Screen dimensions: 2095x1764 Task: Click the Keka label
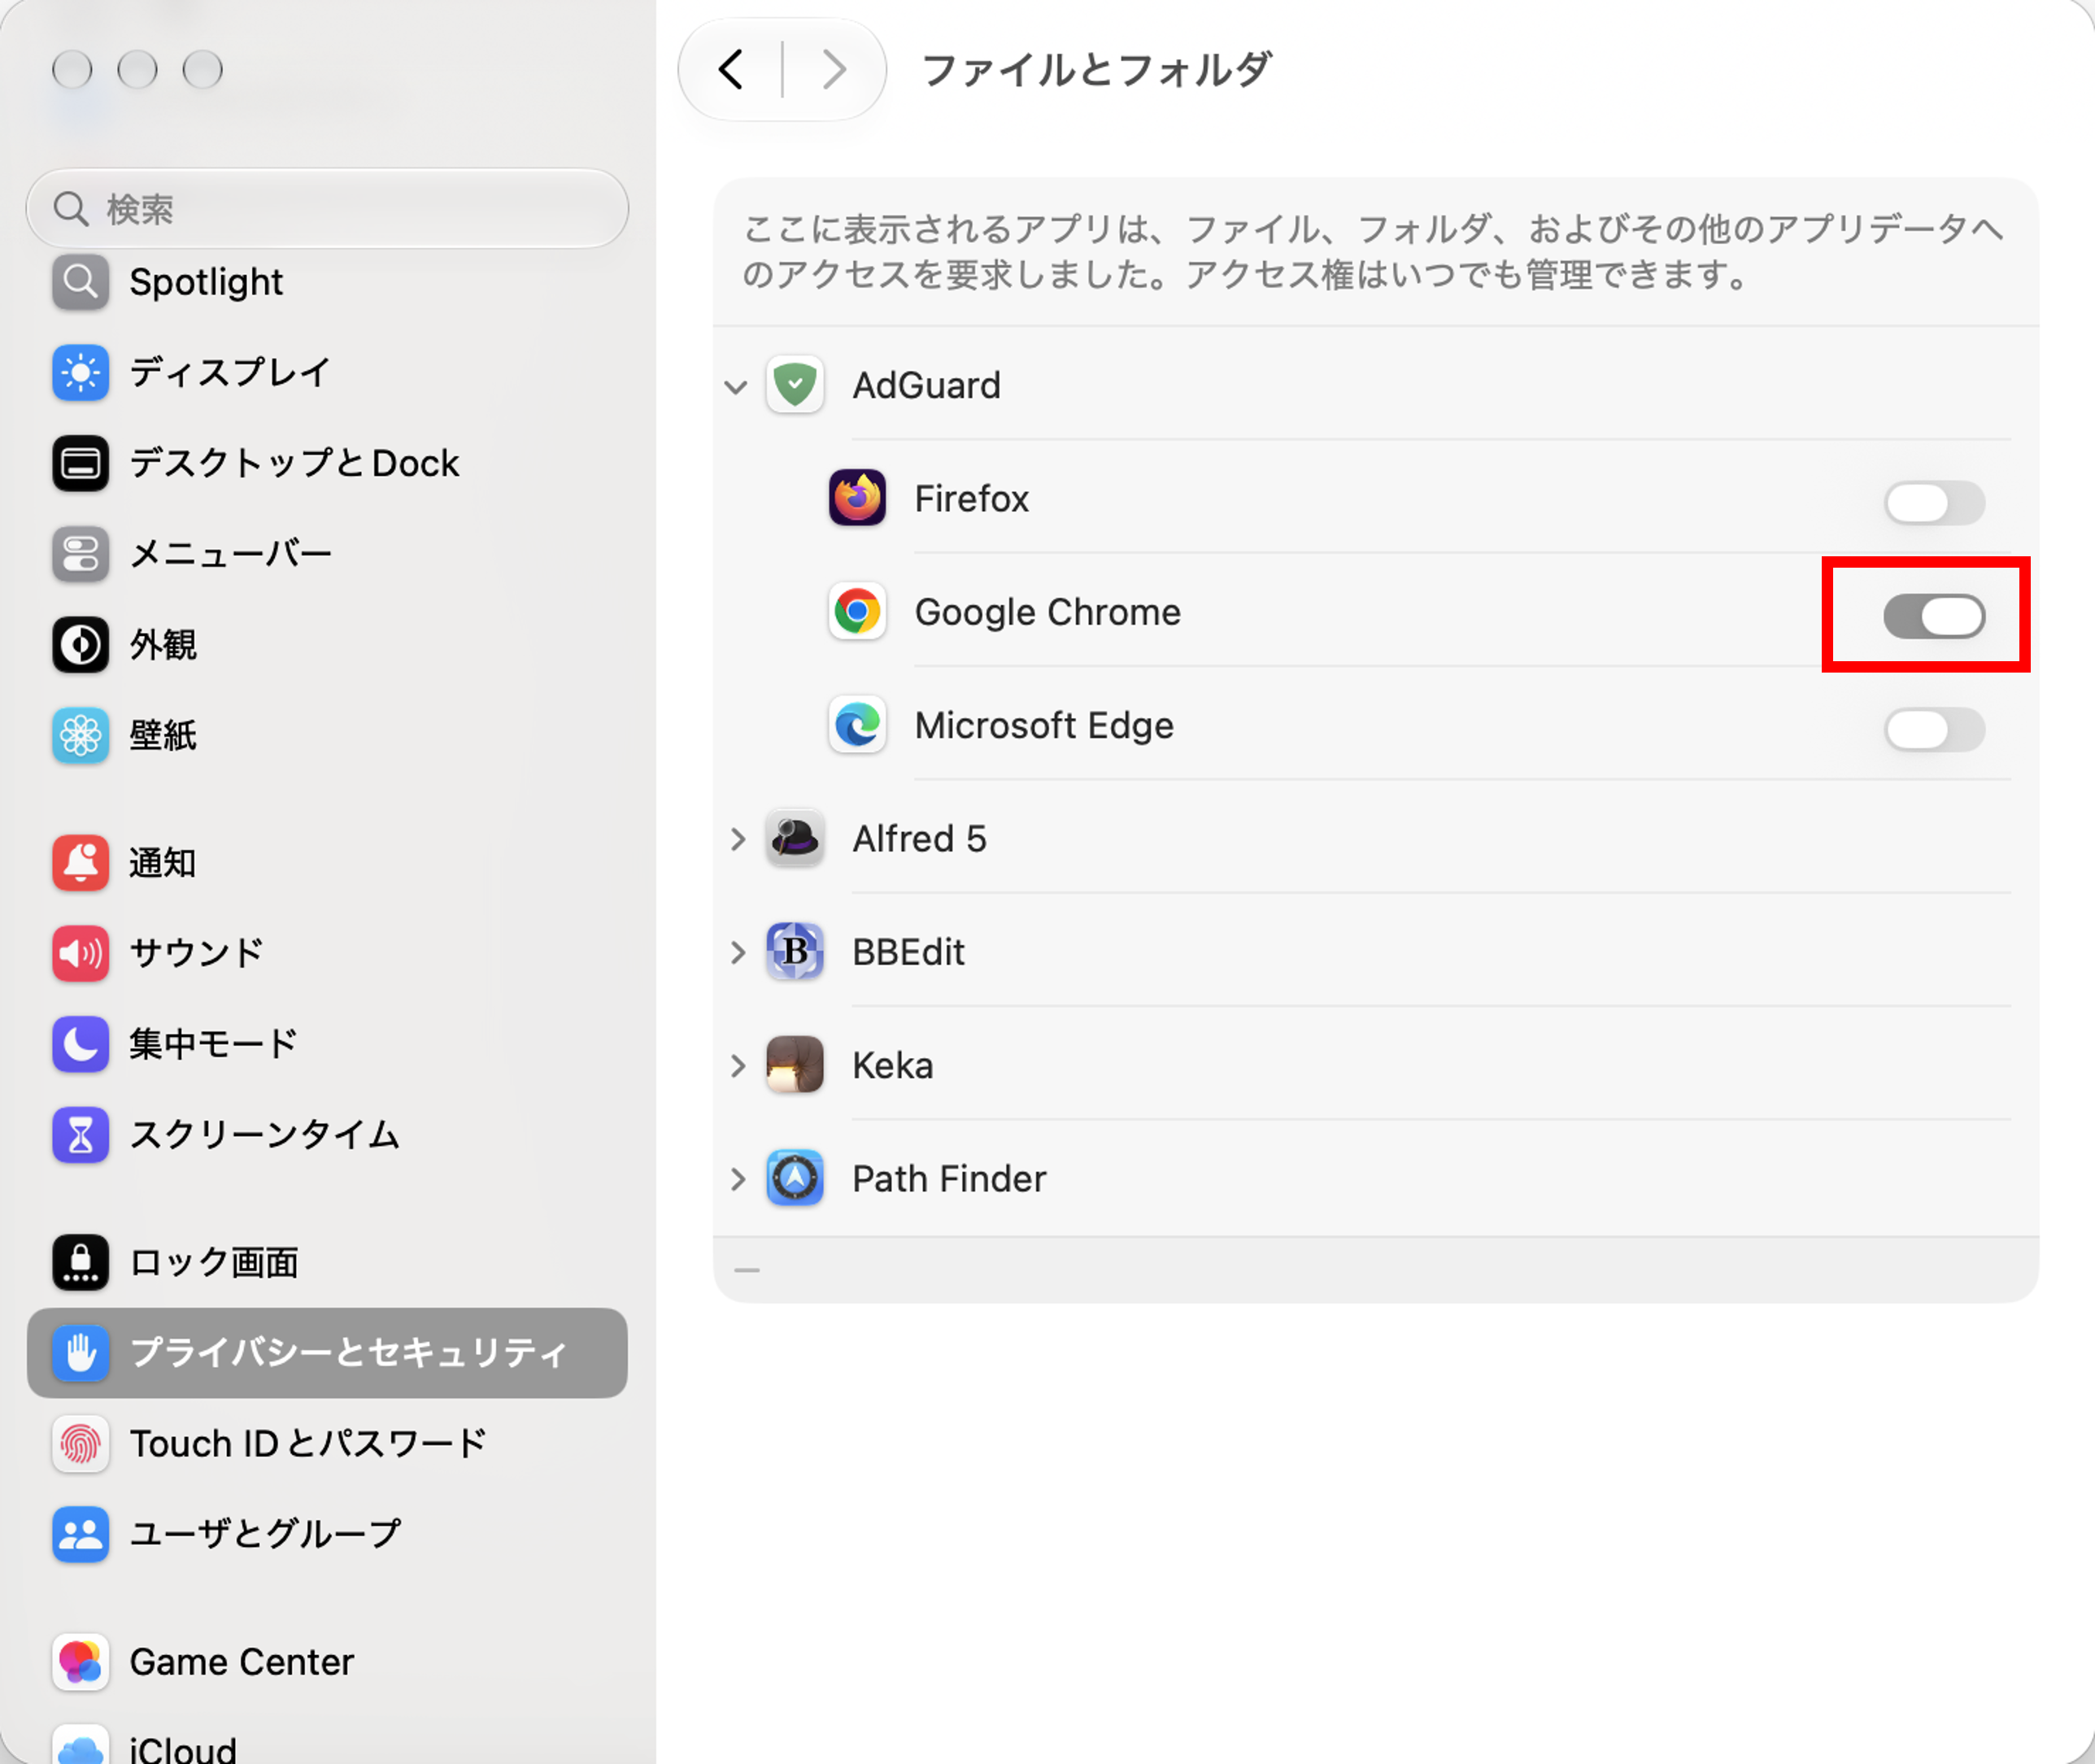pyautogui.click(x=893, y=1065)
